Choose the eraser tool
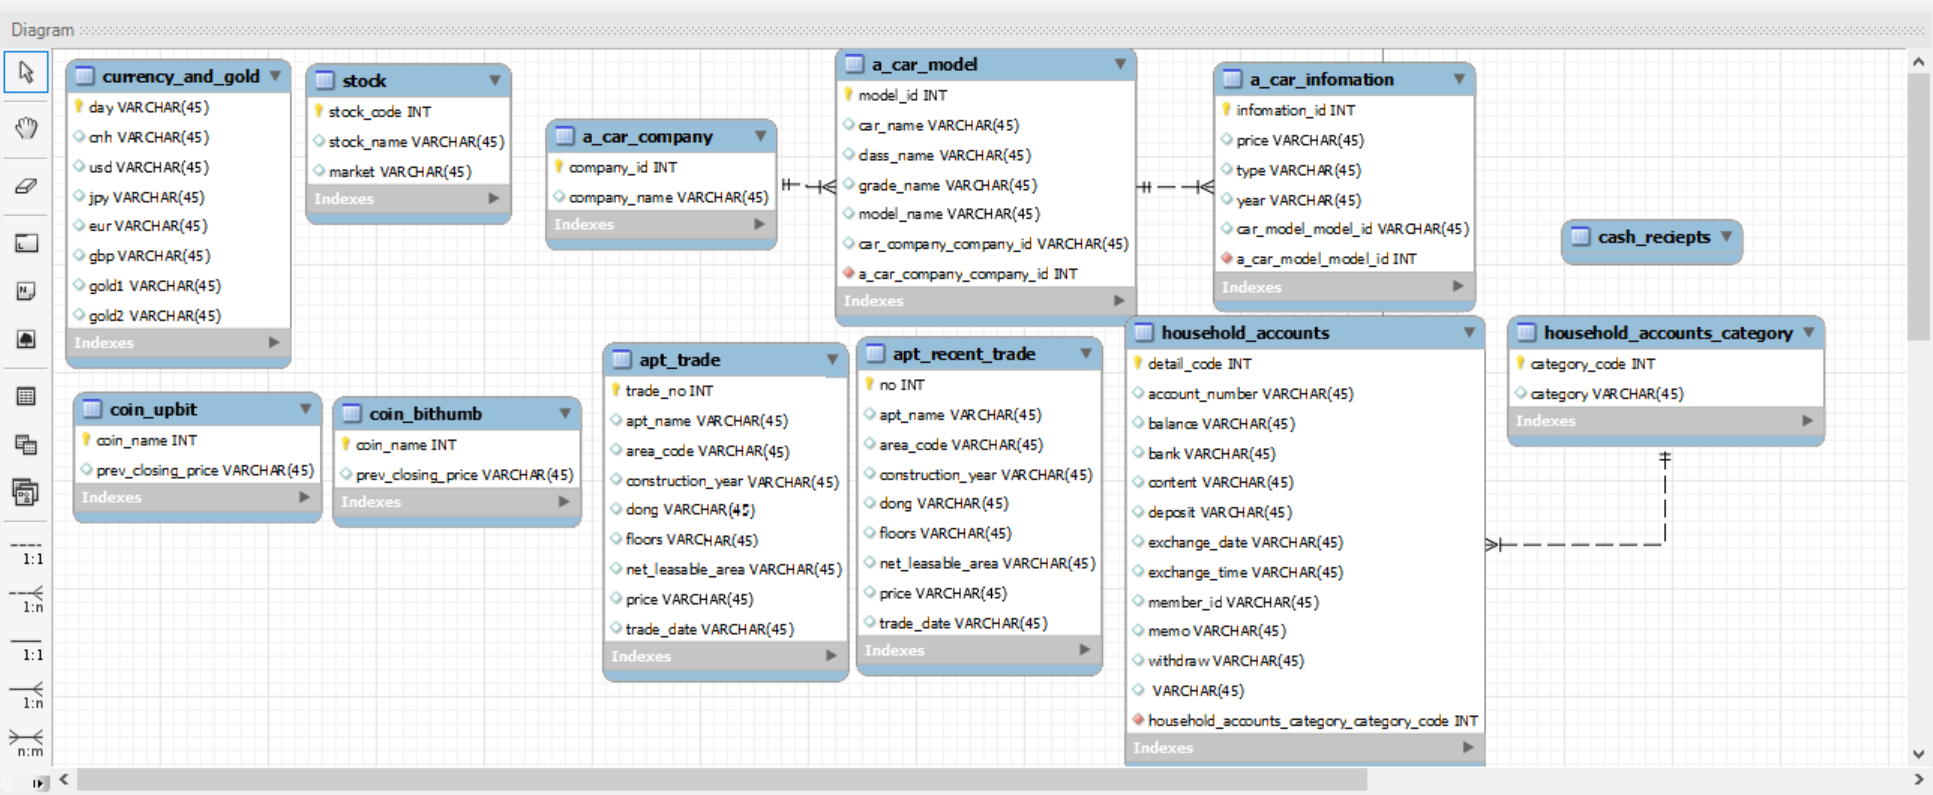 click(26, 186)
